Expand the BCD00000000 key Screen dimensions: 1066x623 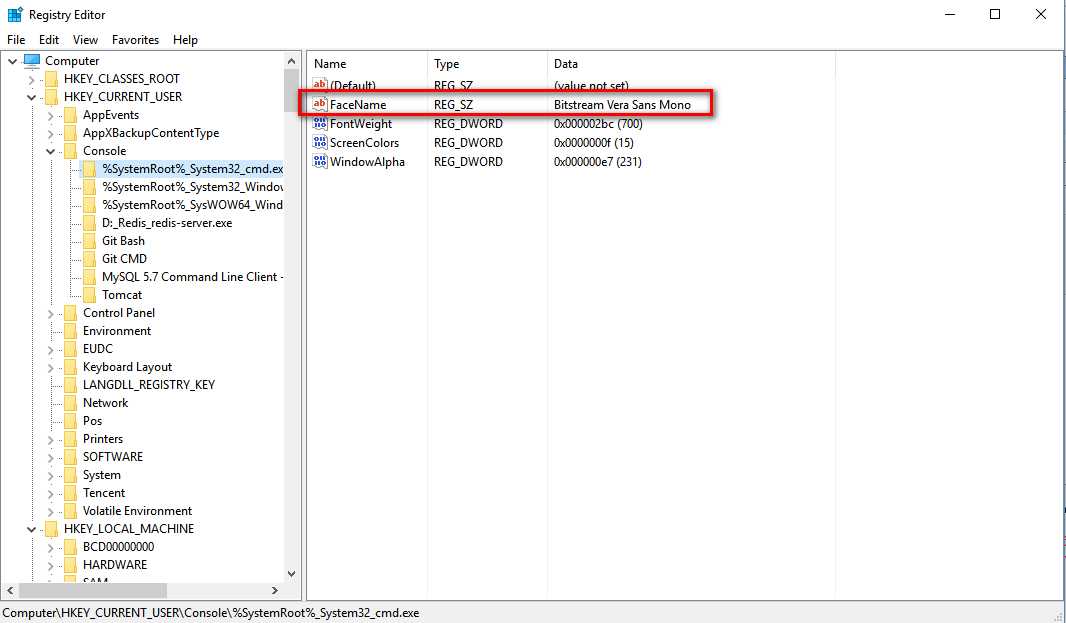point(50,547)
